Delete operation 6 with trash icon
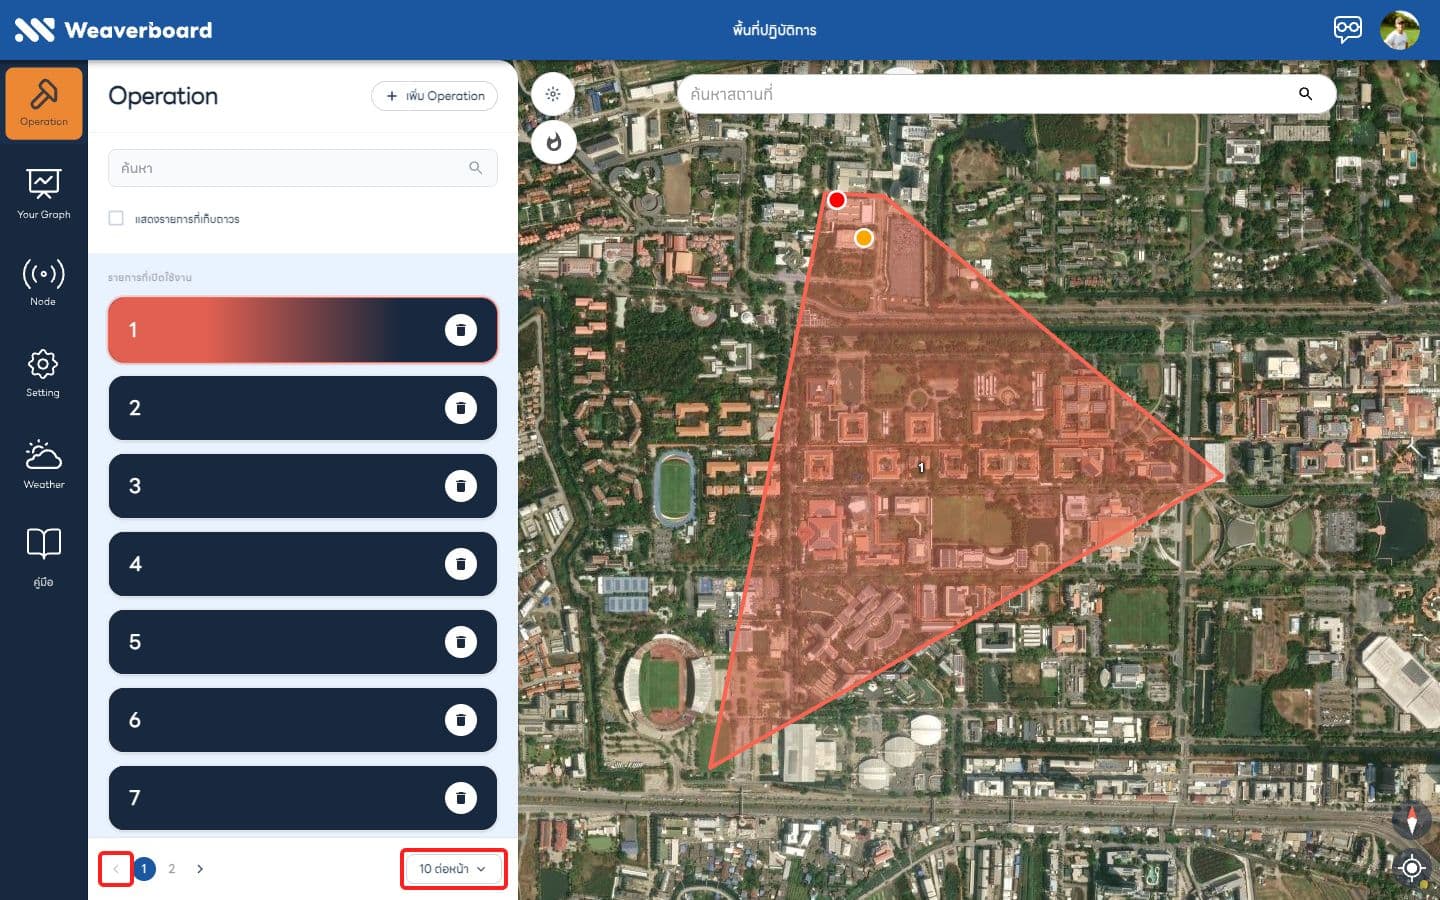 (x=461, y=720)
